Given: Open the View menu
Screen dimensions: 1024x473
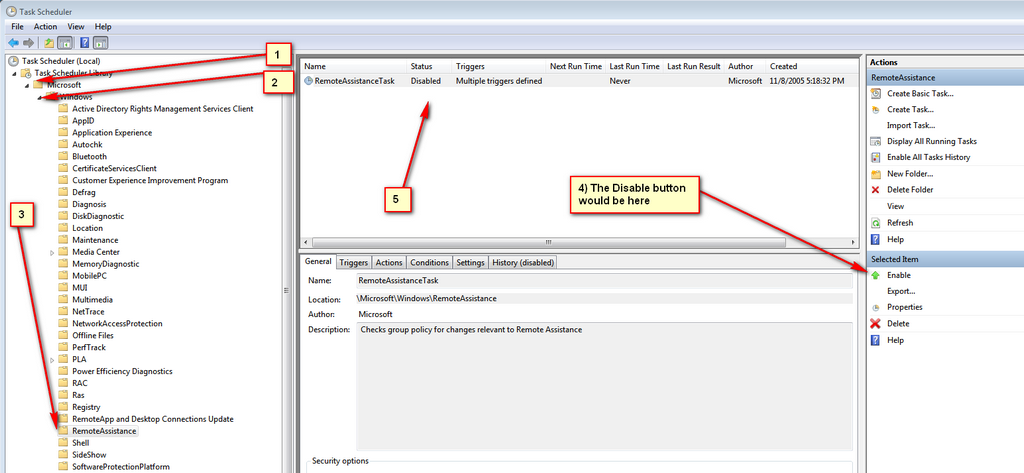Looking at the screenshot, I should pyautogui.click(x=76, y=27).
